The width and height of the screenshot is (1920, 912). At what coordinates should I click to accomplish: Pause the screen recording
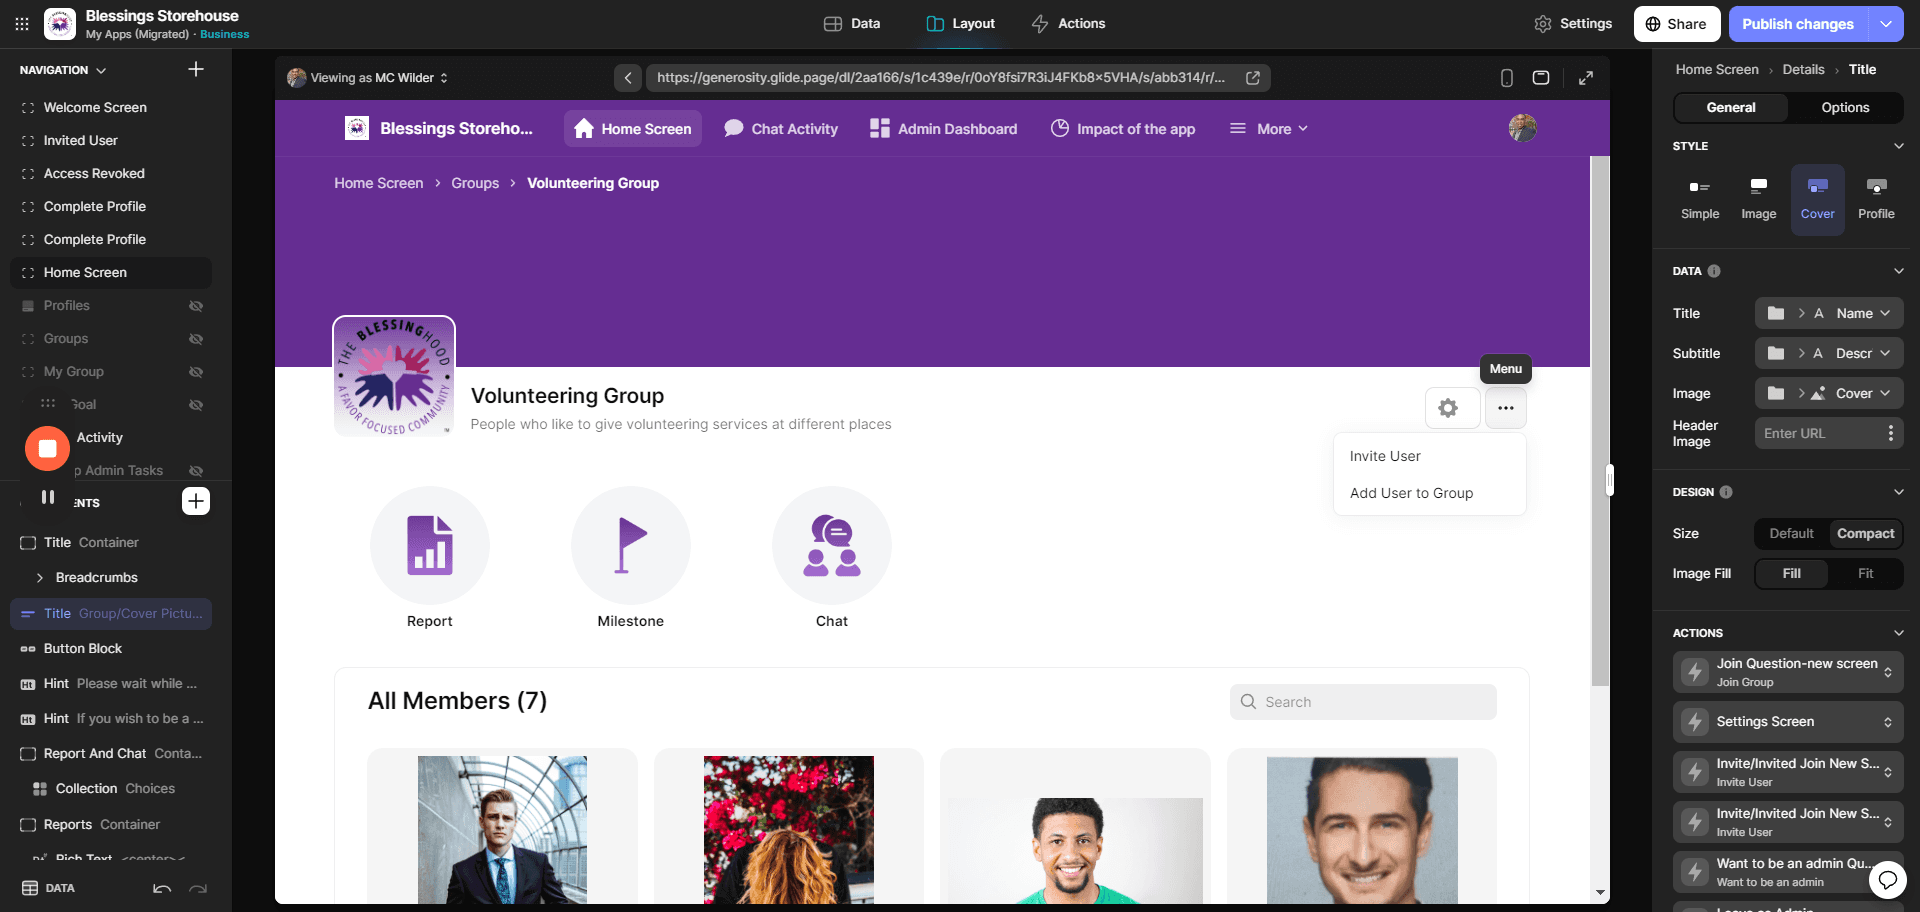point(47,497)
